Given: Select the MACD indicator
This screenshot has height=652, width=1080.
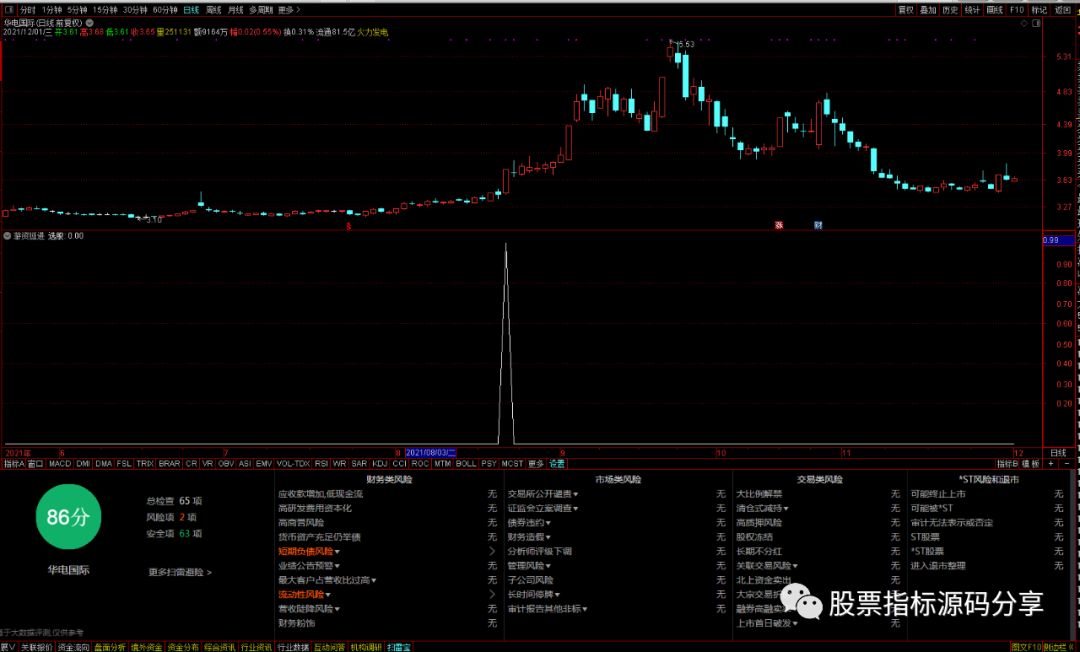Looking at the screenshot, I should pyautogui.click(x=60, y=464).
